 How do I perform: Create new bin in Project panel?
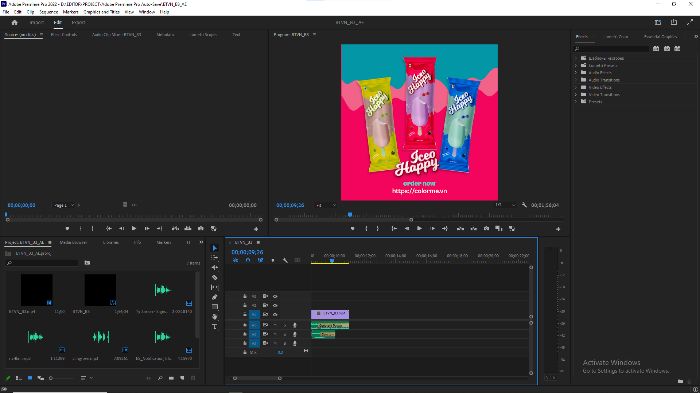tap(171, 378)
